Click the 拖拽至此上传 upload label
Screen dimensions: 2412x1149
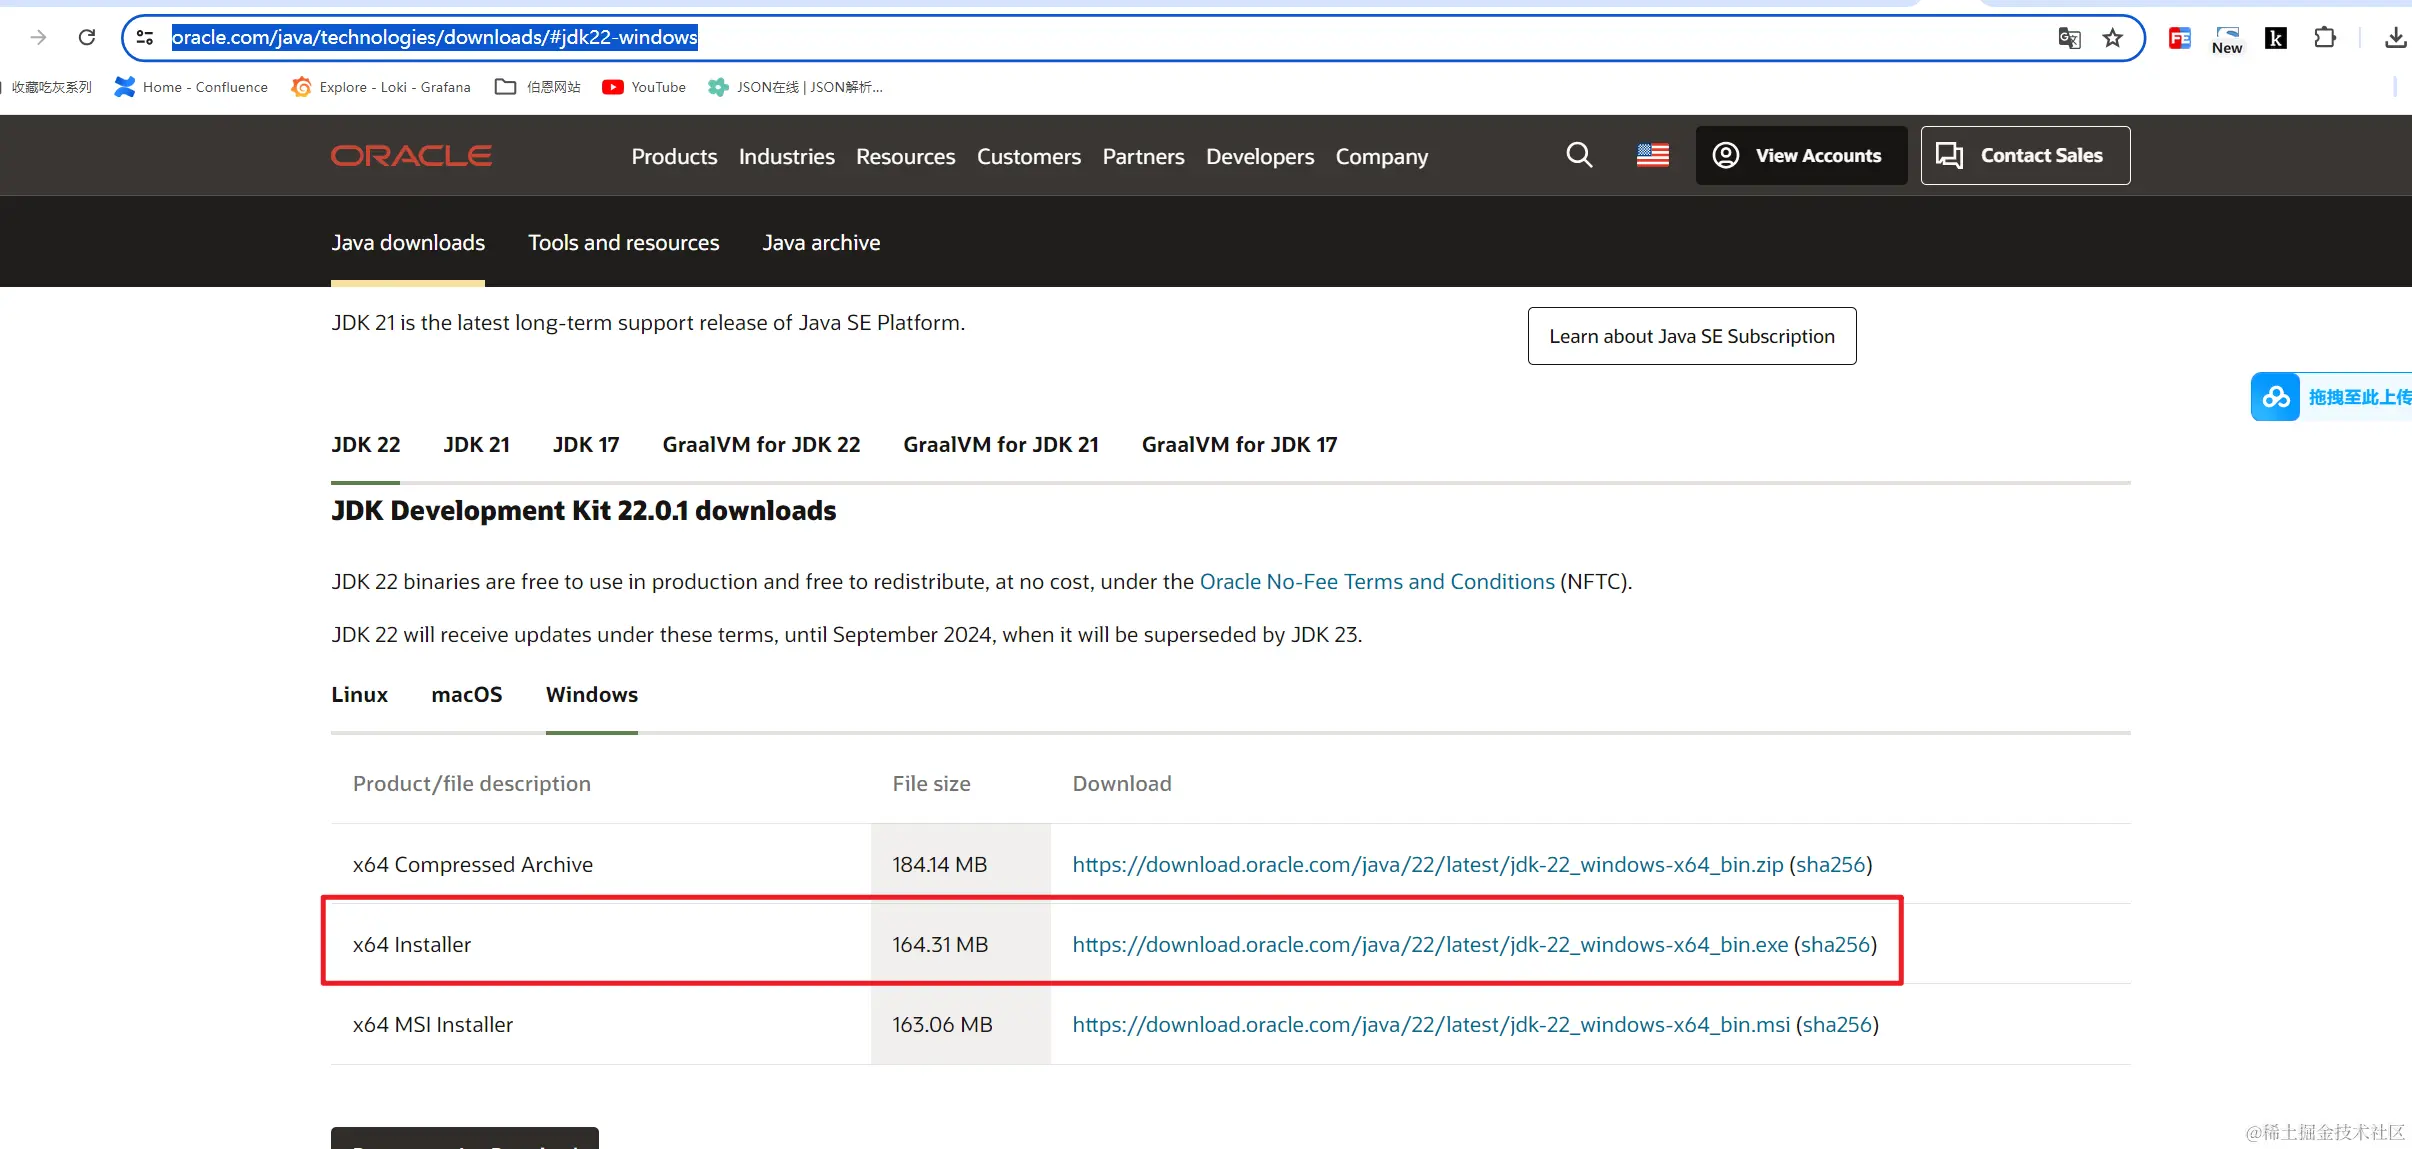coord(2360,397)
